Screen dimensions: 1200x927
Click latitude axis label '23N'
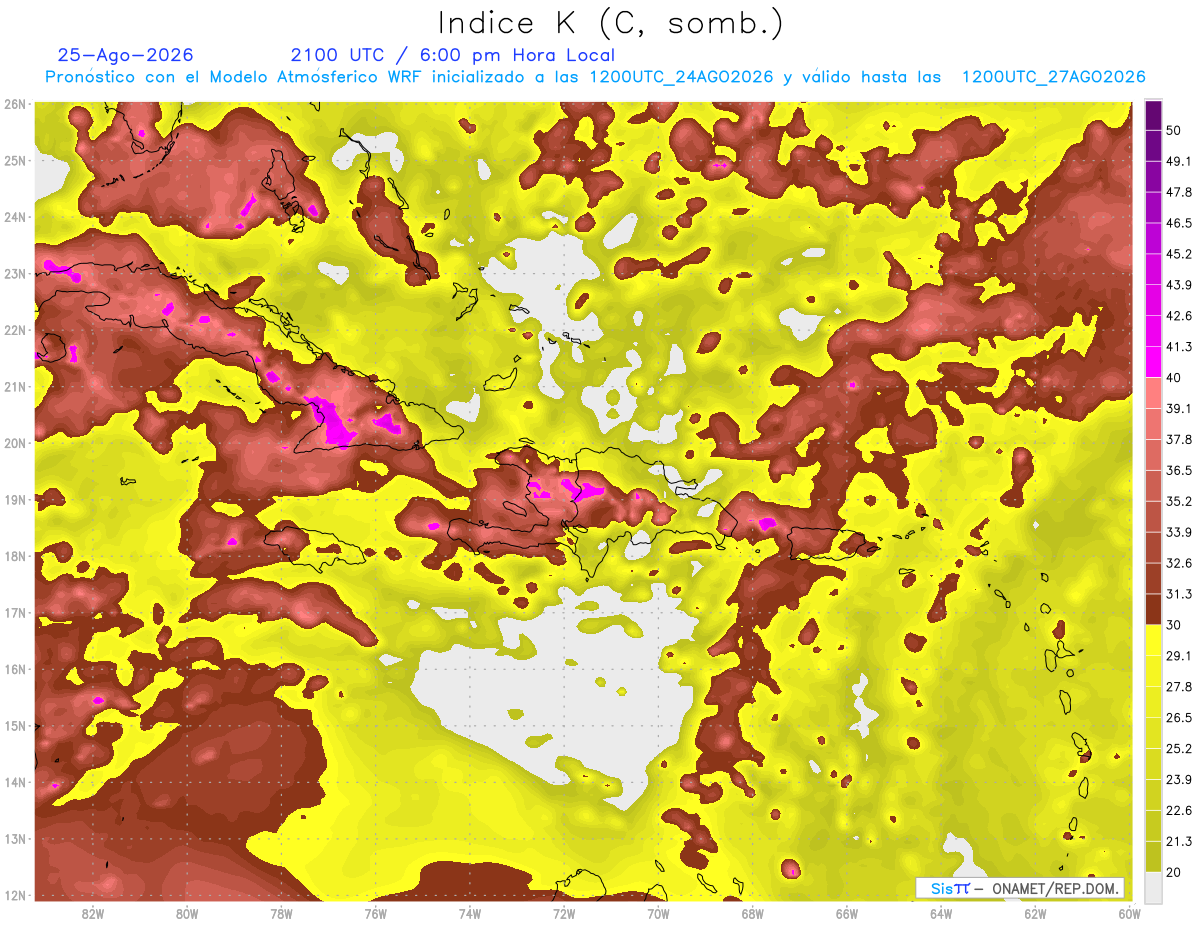tap(14, 274)
